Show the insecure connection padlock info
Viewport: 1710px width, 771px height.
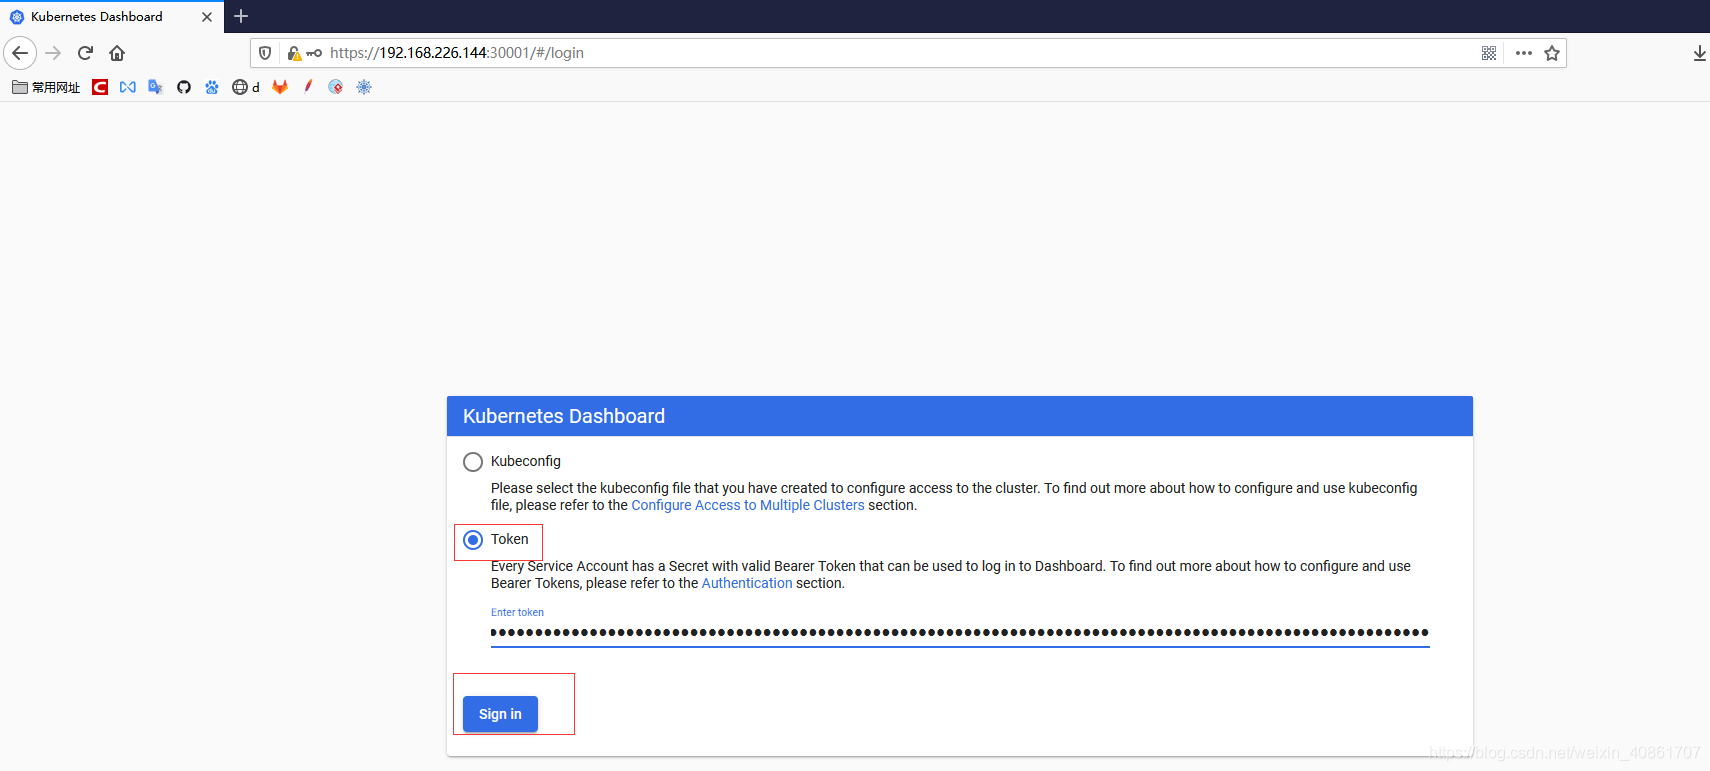tap(294, 53)
